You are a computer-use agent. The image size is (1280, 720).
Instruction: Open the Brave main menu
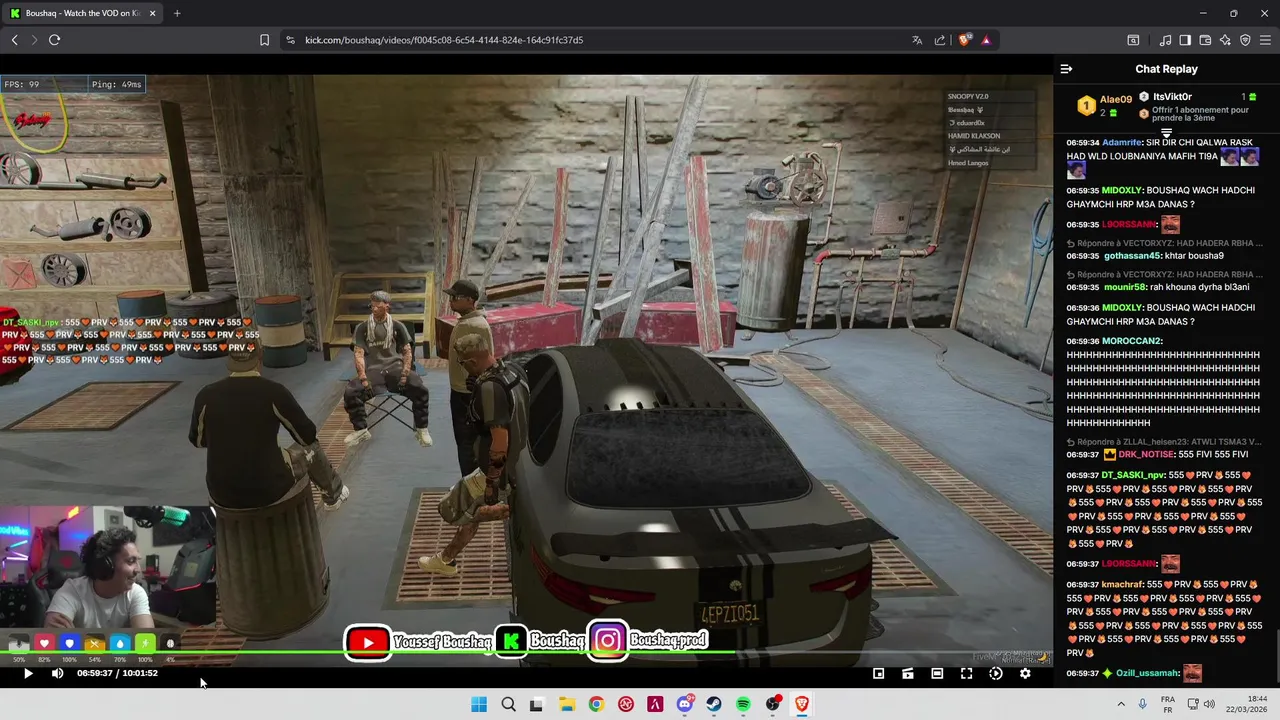point(1265,40)
